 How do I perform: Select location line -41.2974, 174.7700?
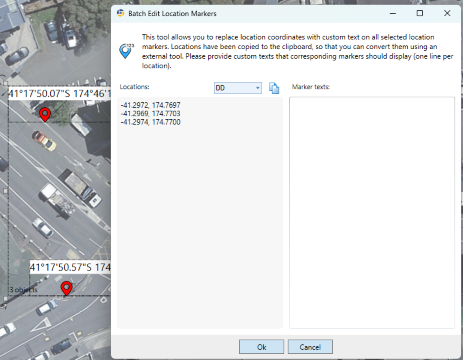pyautogui.click(x=150, y=122)
